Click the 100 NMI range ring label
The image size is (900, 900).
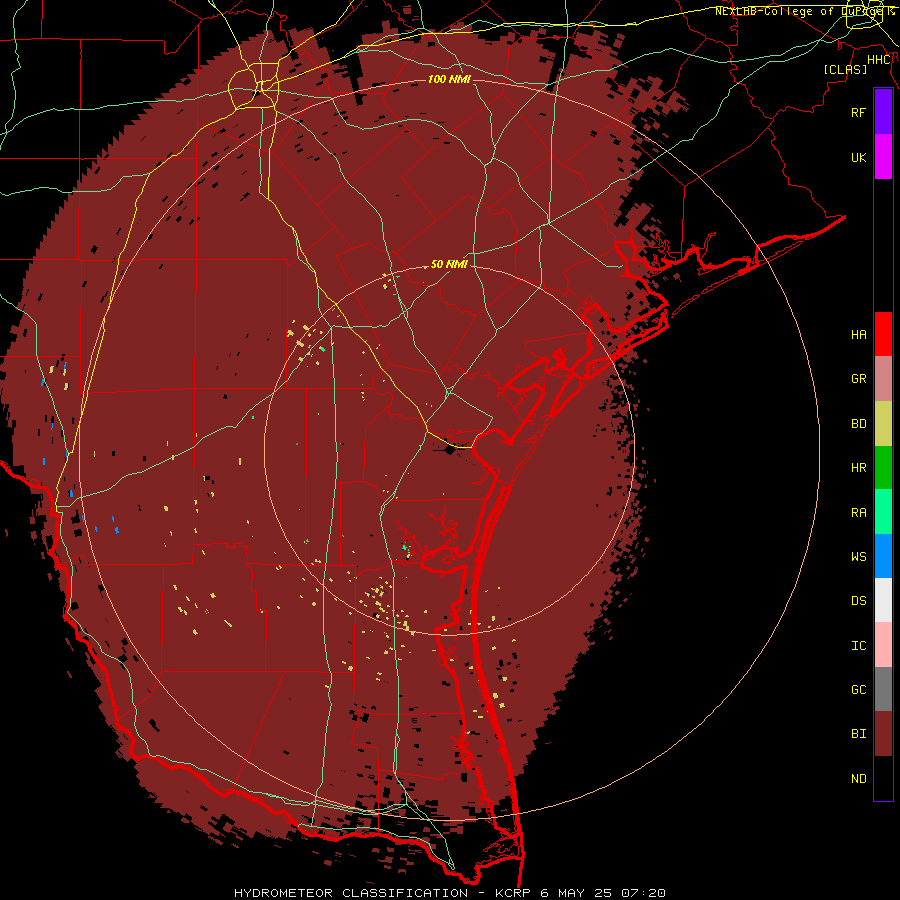tap(449, 79)
